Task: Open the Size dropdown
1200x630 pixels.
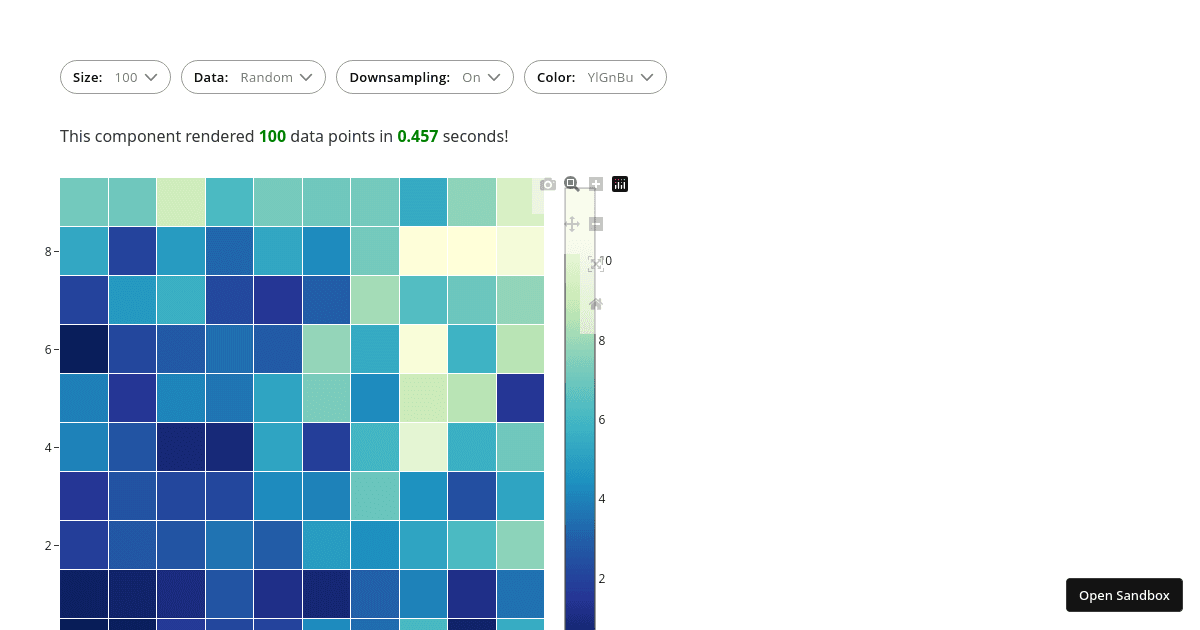Action: click(115, 77)
